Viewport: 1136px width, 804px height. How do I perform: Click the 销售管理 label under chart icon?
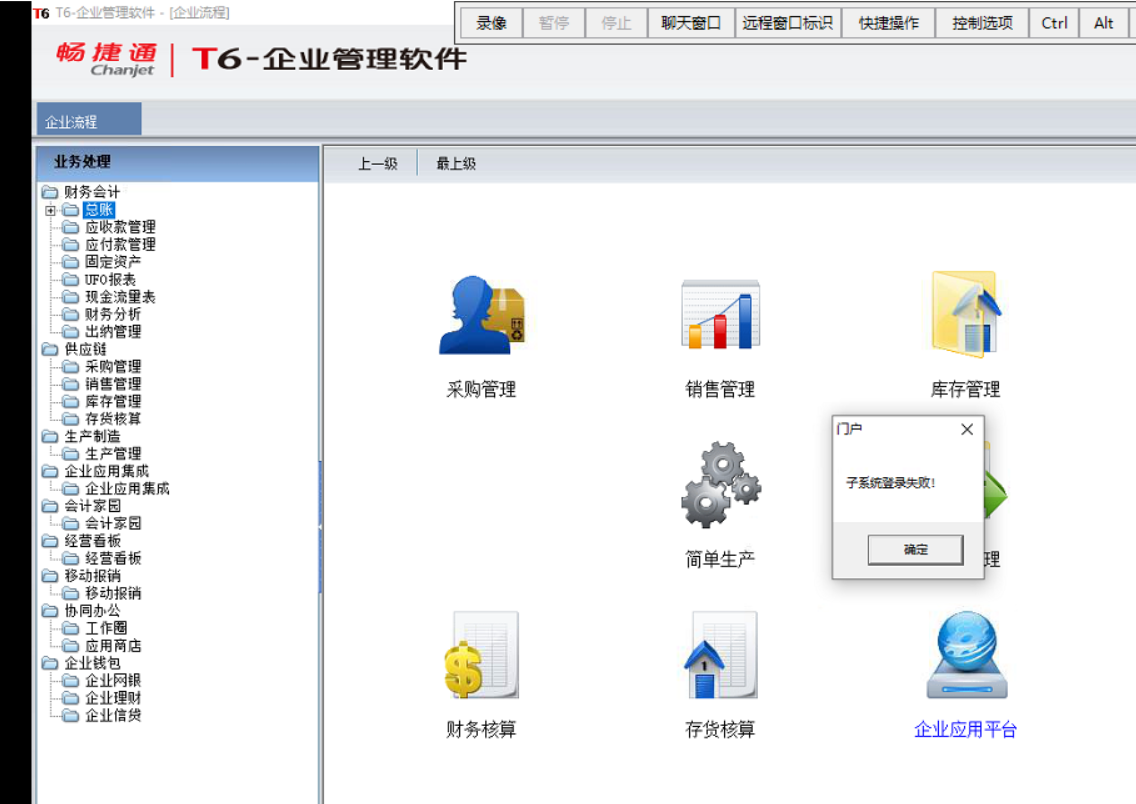(721, 390)
